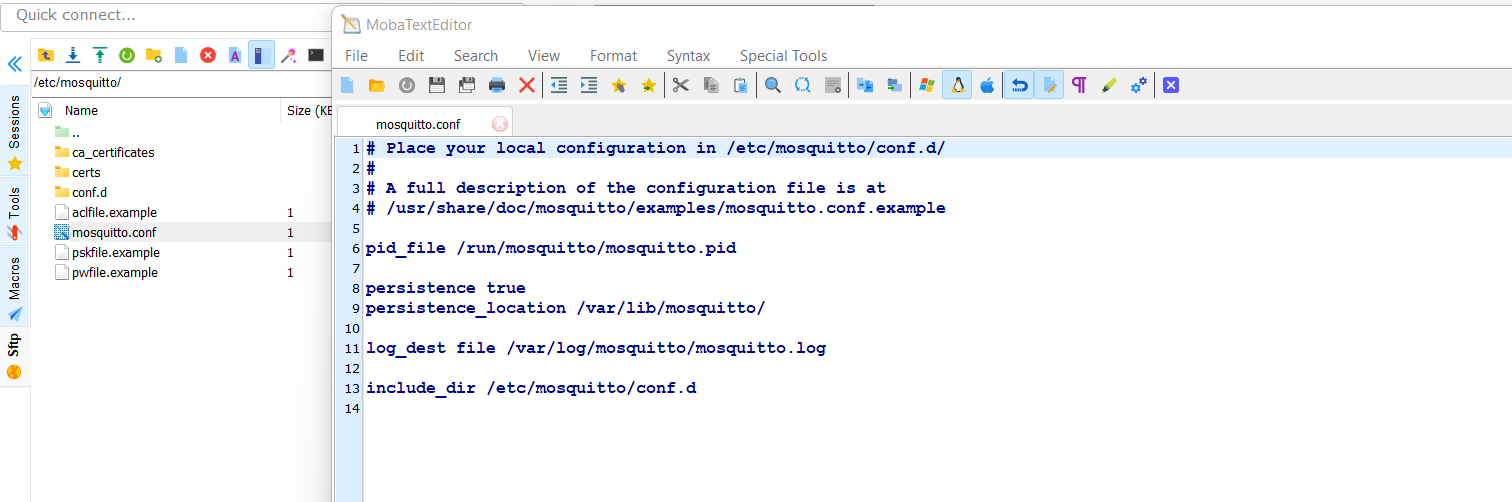Create new folder in SFTP browser
1512x502 pixels.
click(154, 55)
